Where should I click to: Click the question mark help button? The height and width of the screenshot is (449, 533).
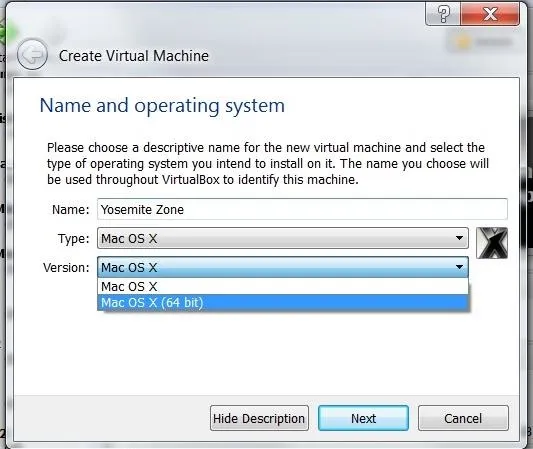[443, 14]
